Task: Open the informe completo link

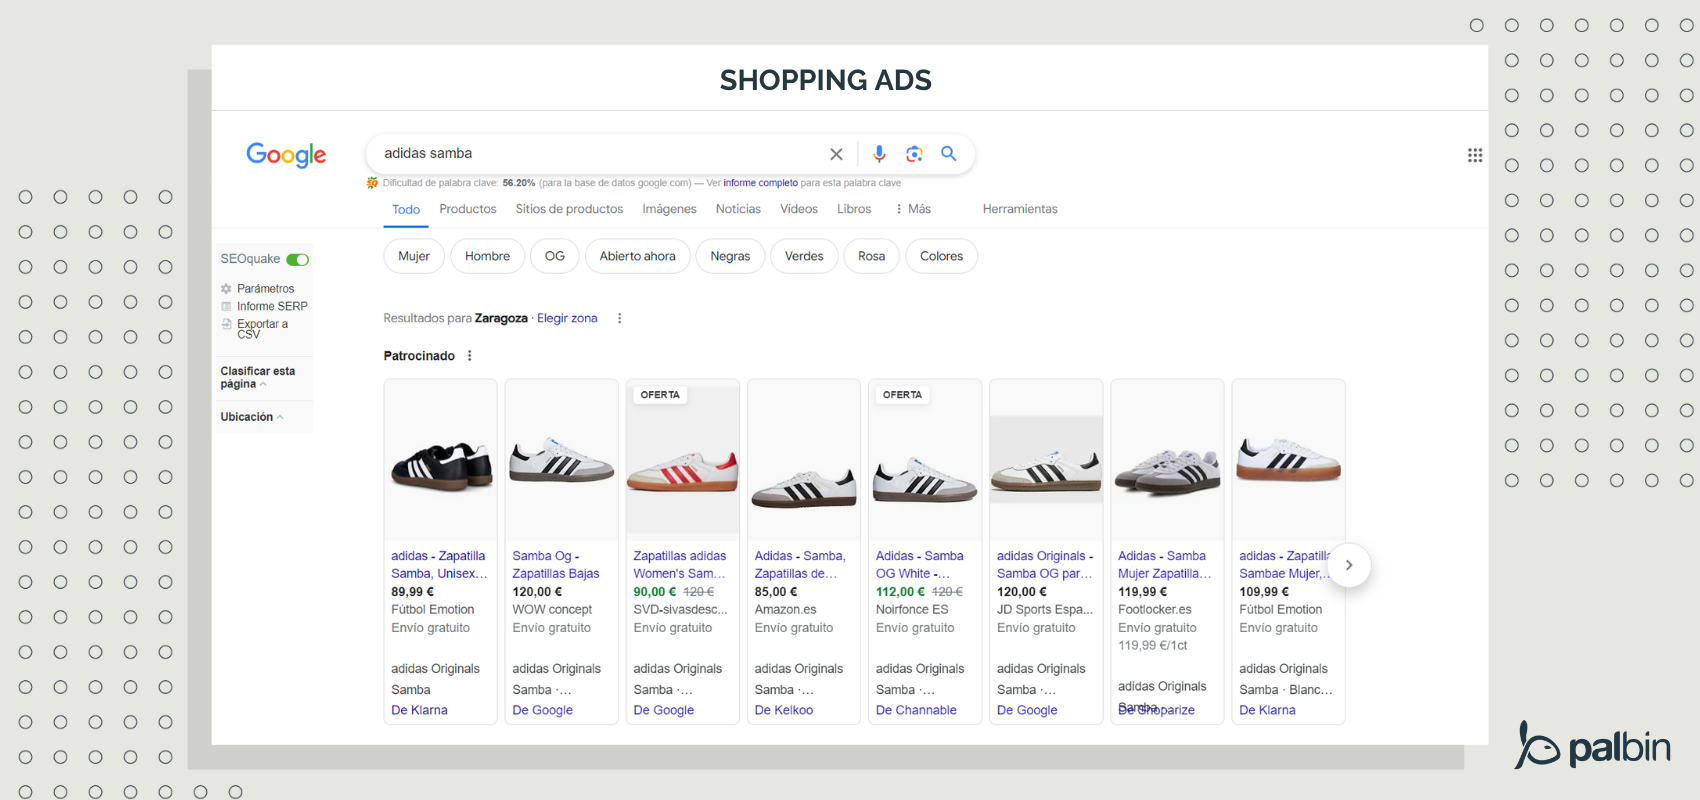Action: (x=760, y=183)
